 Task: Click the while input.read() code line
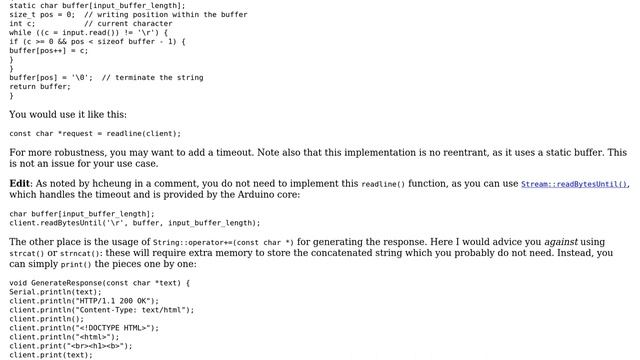pyautogui.click(x=89, y=33)
